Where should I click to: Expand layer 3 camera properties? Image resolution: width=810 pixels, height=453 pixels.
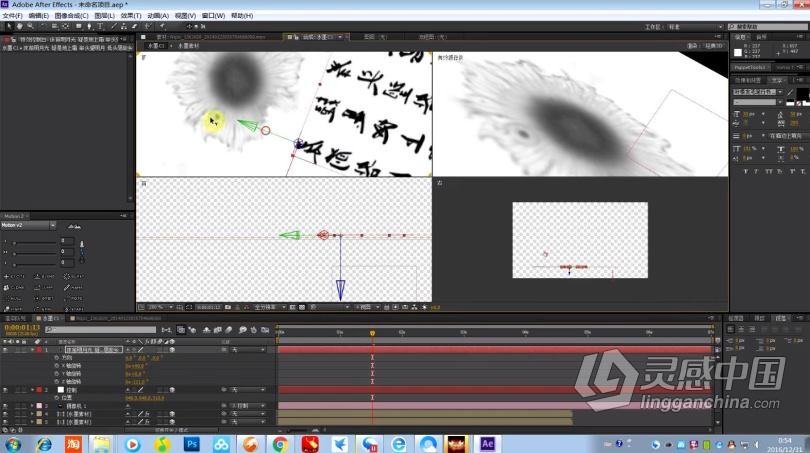point(32,406)
